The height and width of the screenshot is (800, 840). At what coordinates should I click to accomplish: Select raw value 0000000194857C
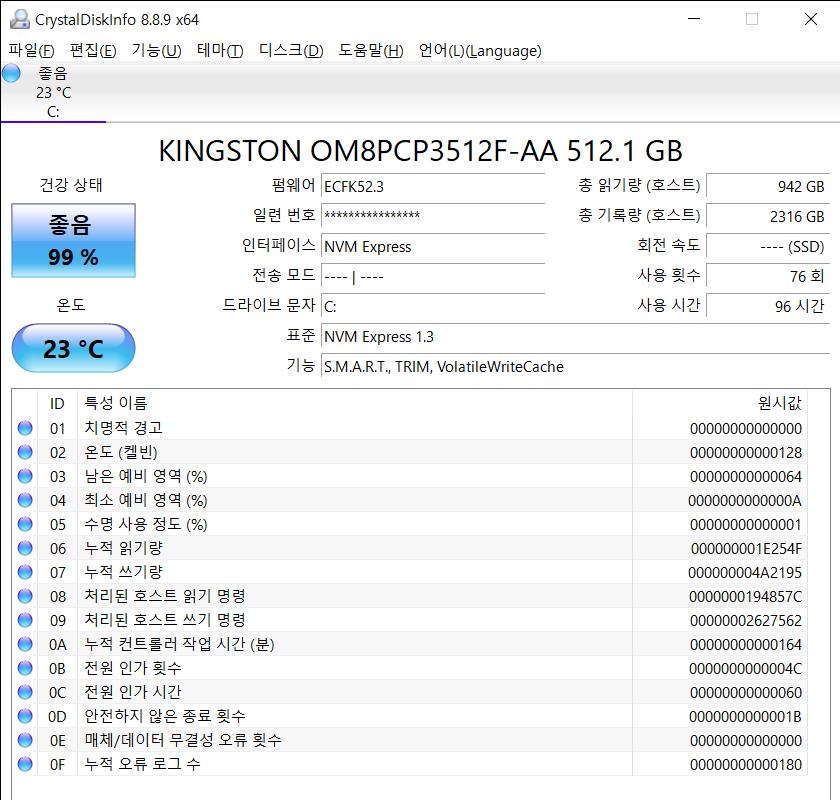[745, 597]
